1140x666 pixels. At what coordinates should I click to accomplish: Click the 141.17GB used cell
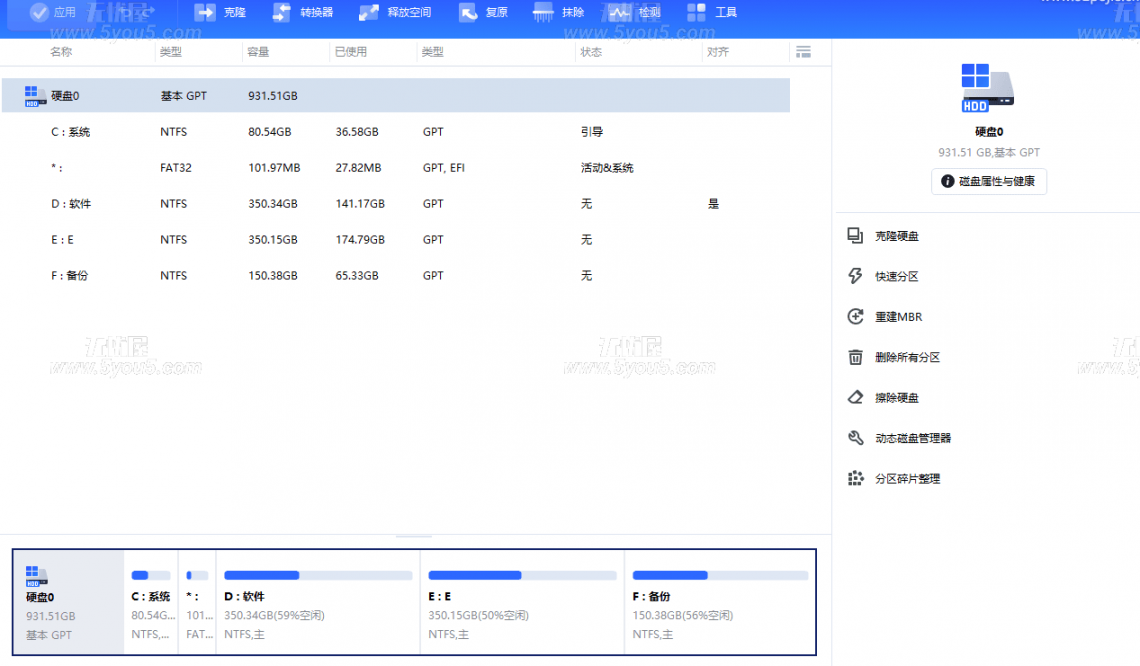360,204
